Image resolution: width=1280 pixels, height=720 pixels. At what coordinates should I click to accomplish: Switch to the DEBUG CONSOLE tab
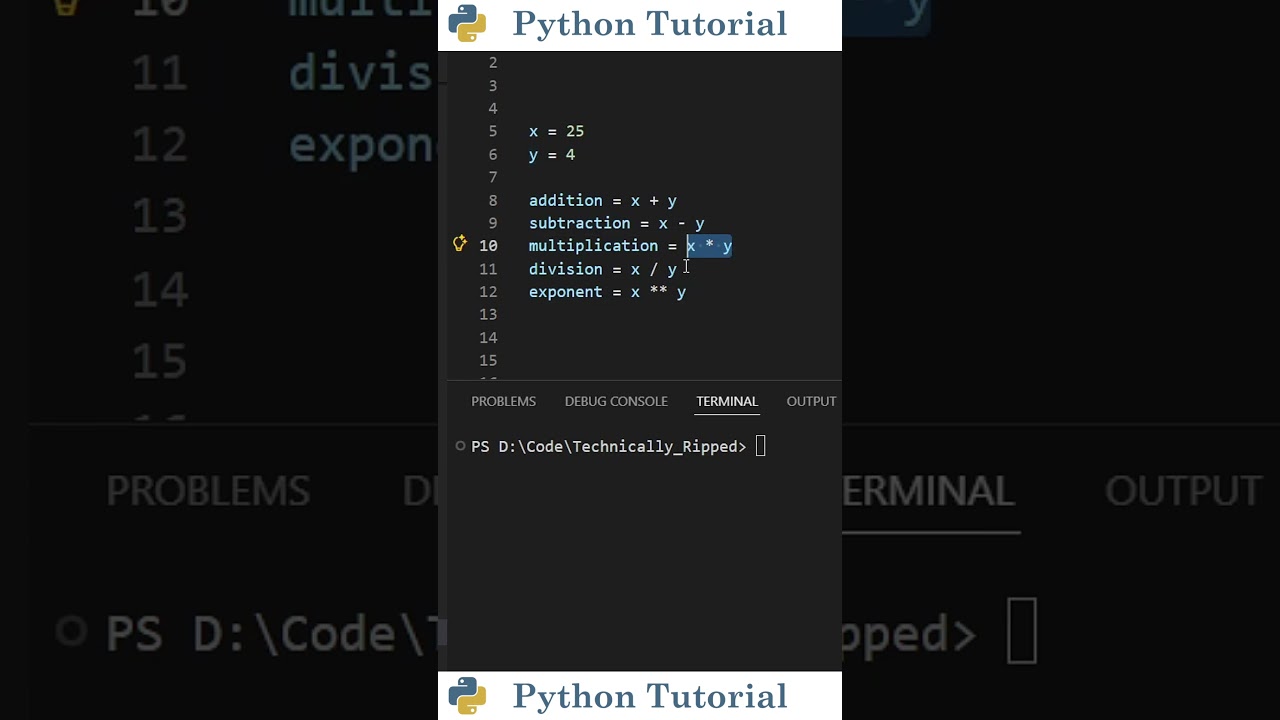point(616,401)
